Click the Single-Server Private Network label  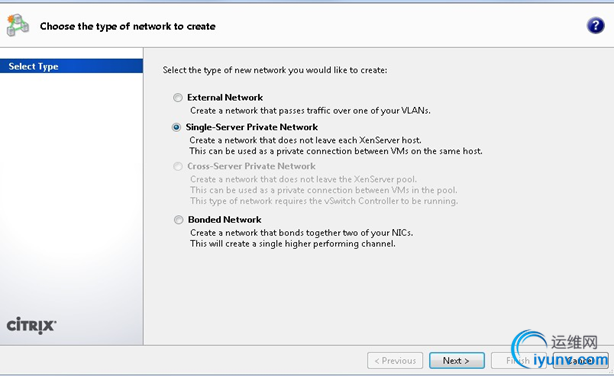[x=252, y=127]
